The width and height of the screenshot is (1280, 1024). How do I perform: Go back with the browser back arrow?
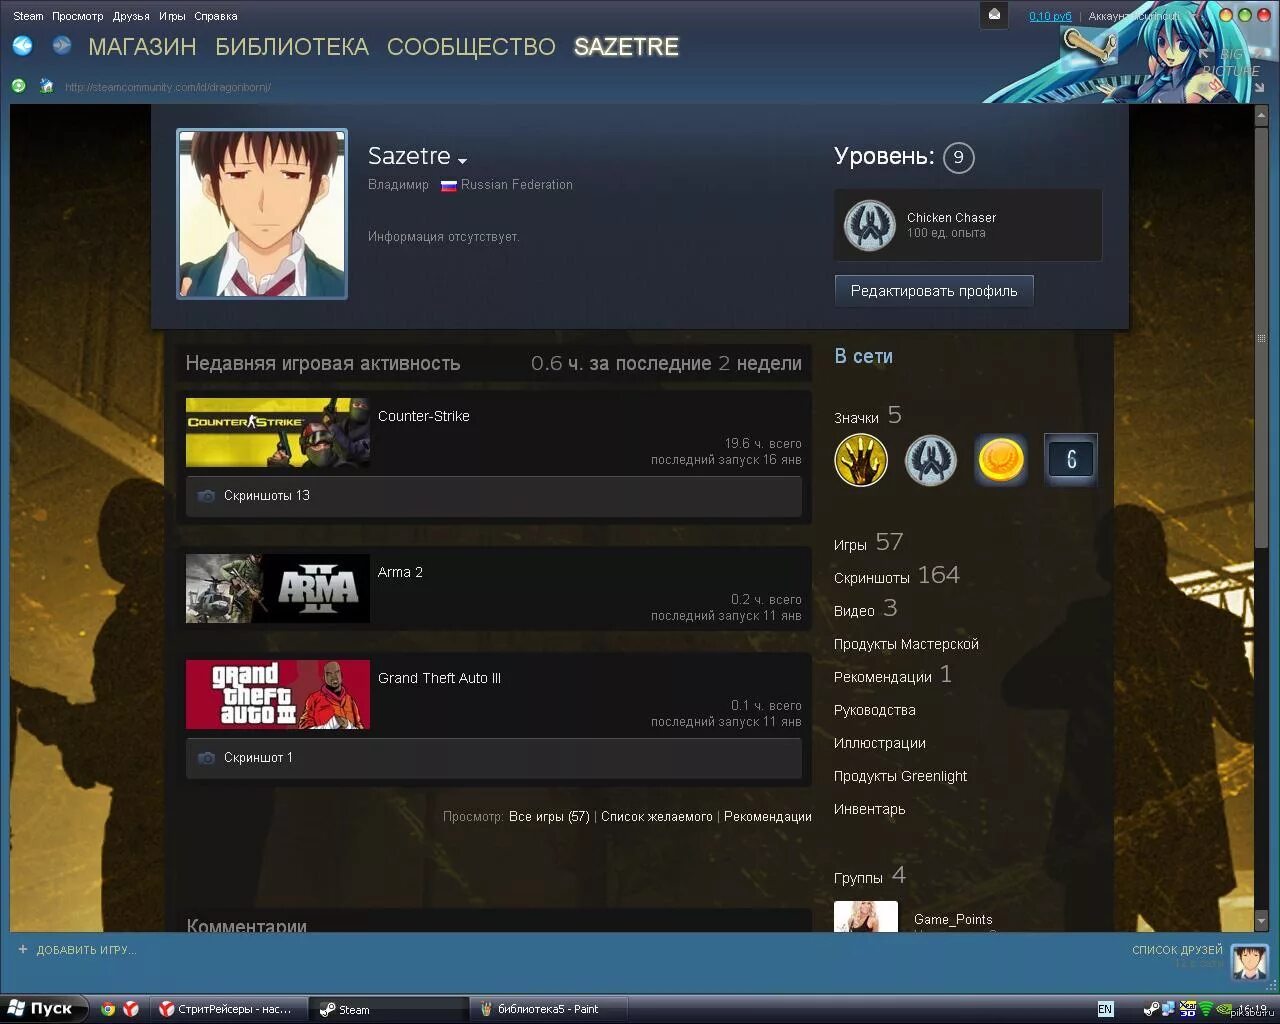22,46
